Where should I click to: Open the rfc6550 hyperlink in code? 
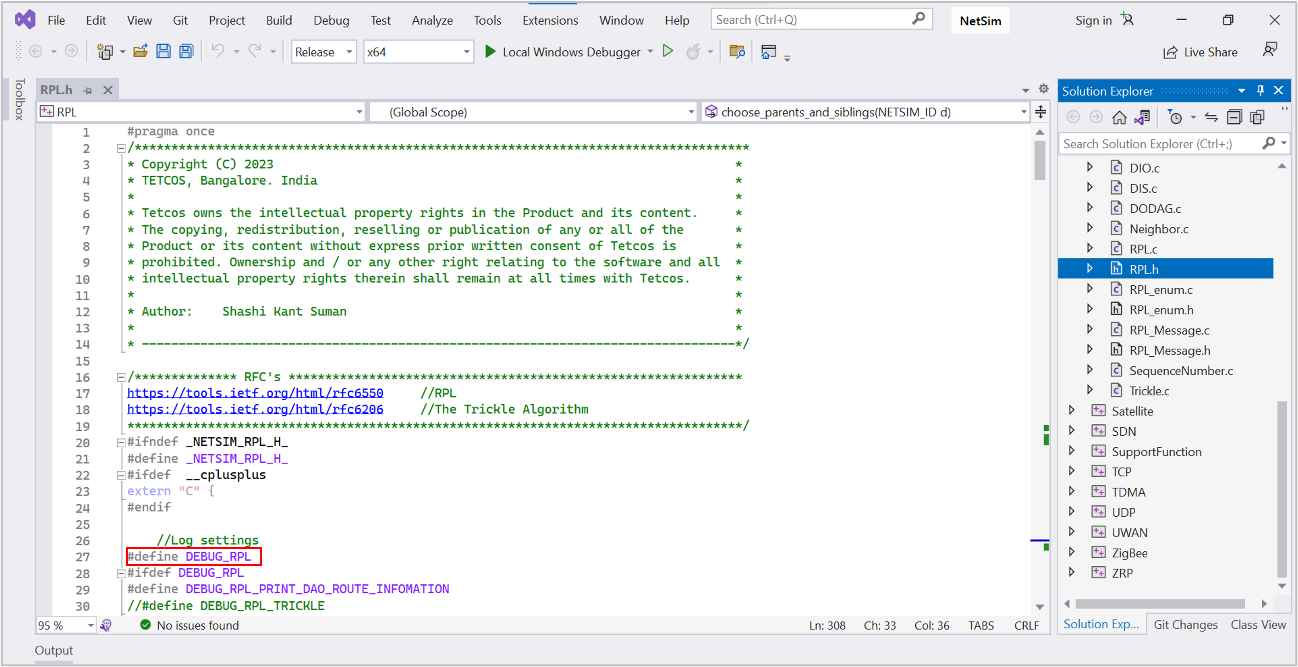[x=255, y=393]
